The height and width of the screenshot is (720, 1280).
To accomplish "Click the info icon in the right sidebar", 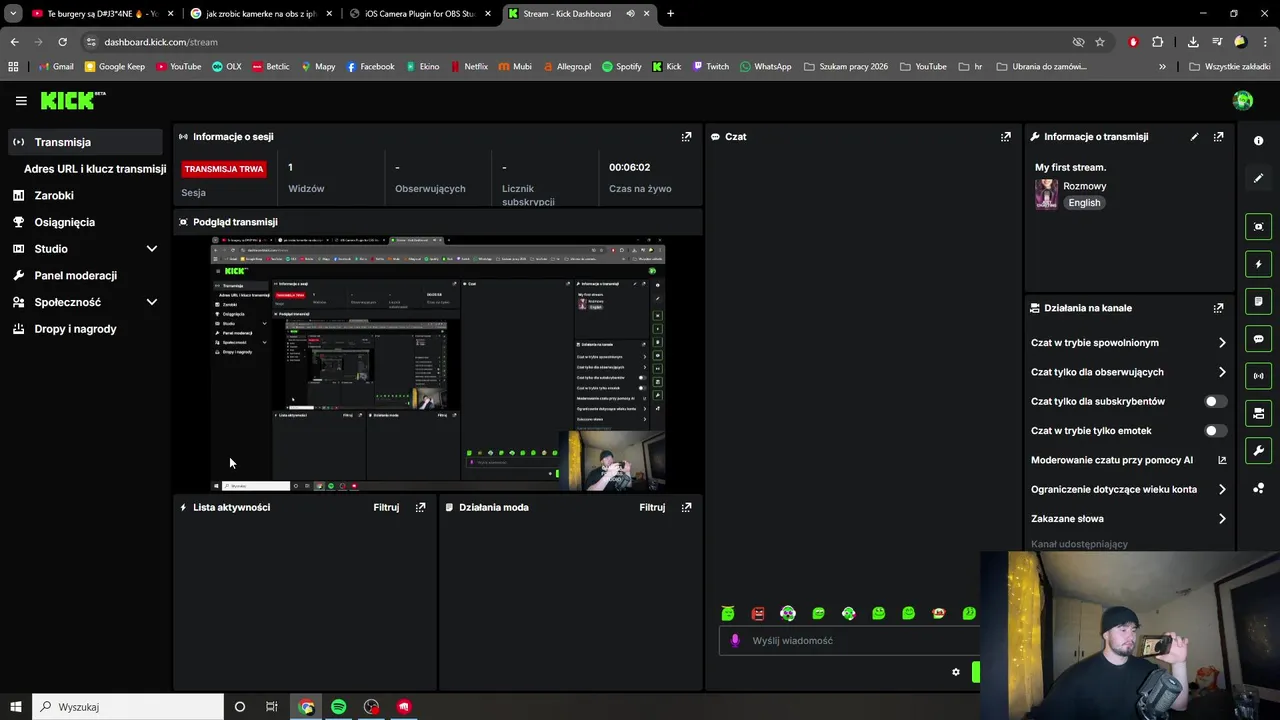I will click(1258, 141).
